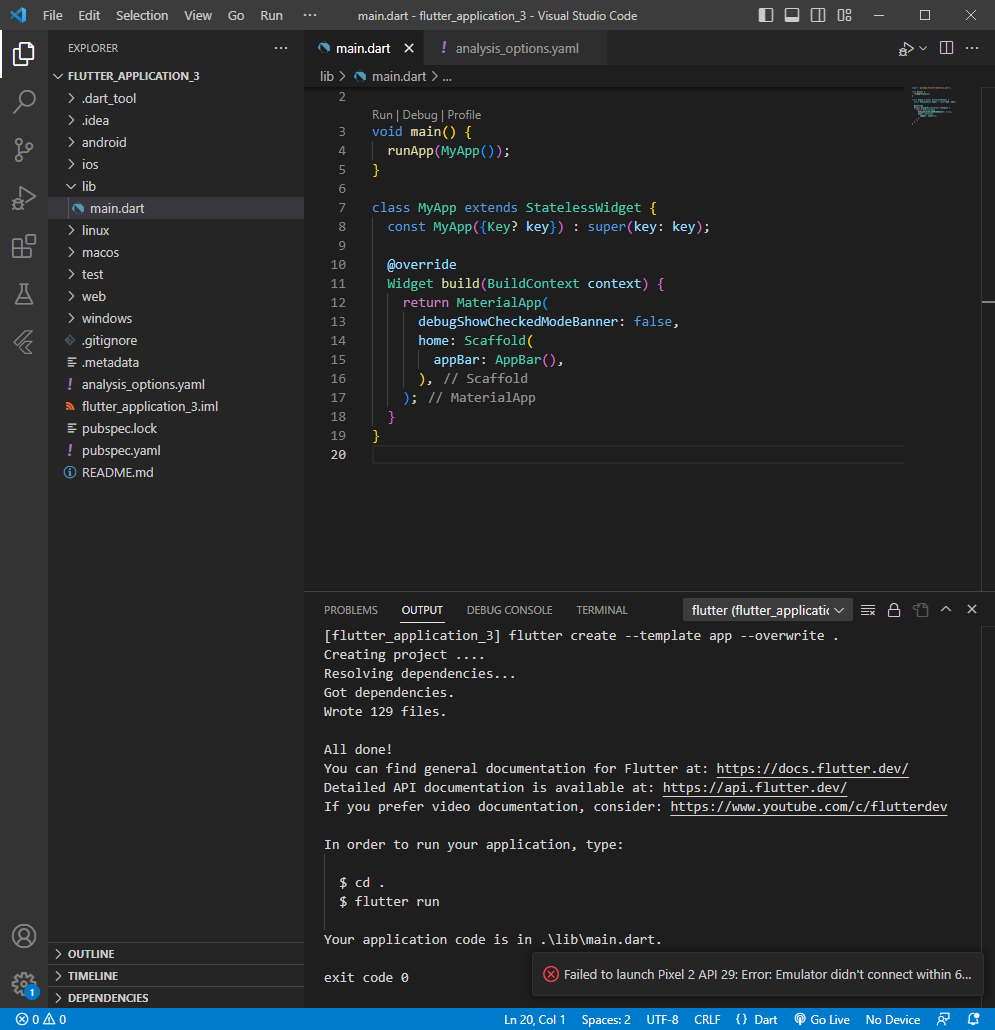Screen dimensions: 995x1030
Task: Open the File menu
Action: tap(53, 15)
